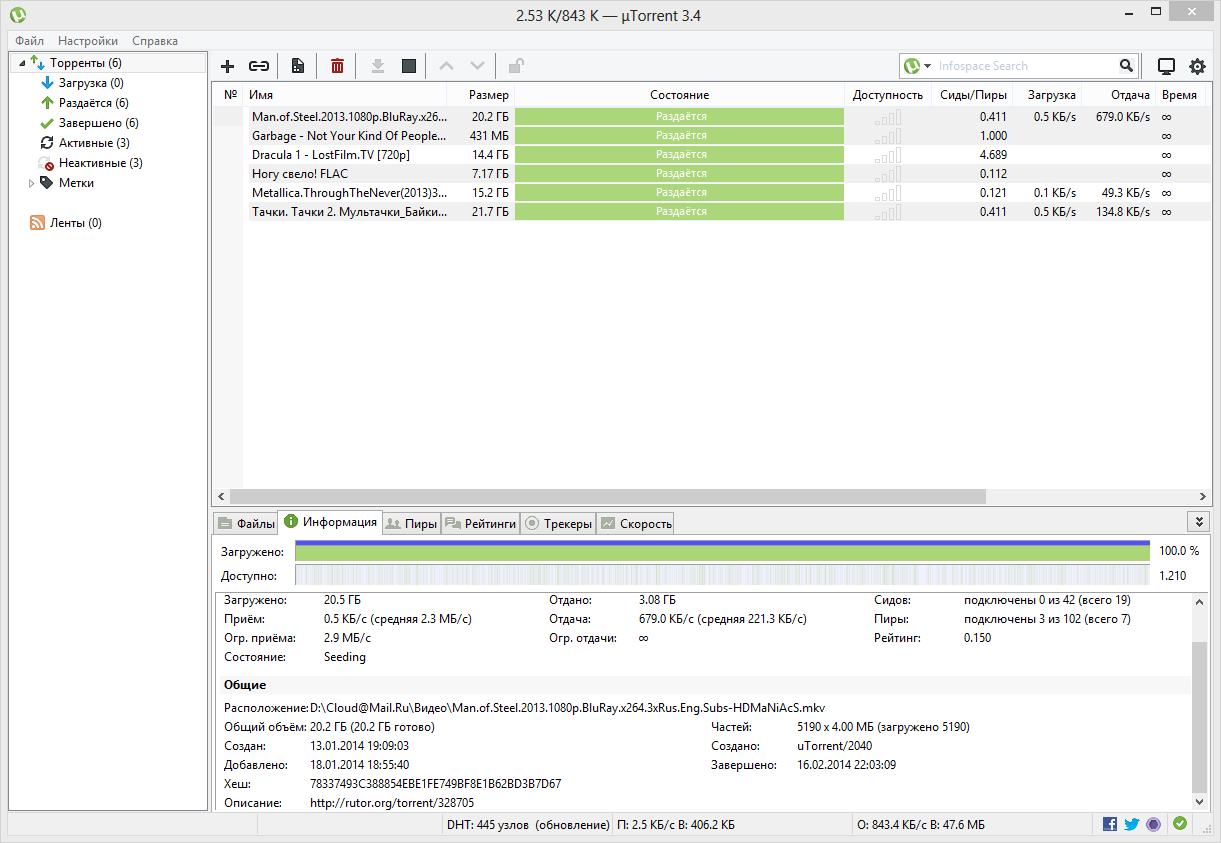Click the Twitter icon in status bar
Image resolution: width=1221 pixels, height=843 pixels.
pyautogui.click(x=1132, y=824)
